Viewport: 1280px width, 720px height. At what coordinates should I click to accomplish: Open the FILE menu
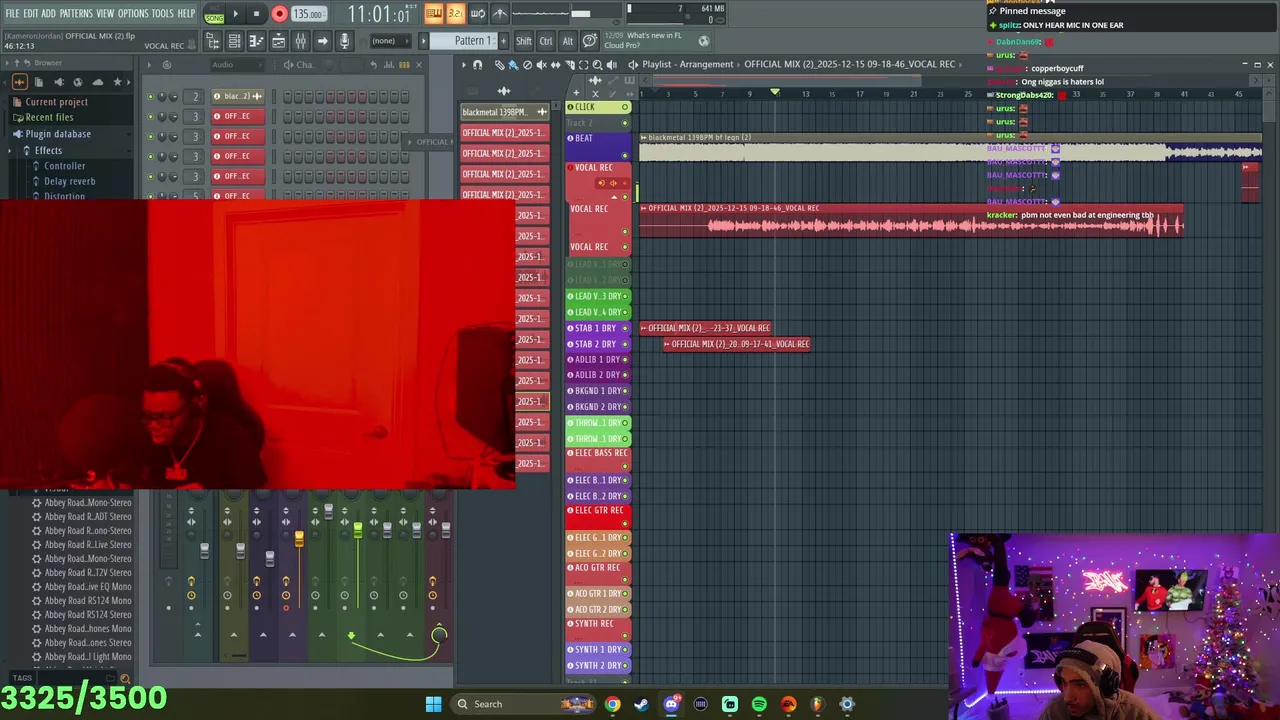[12, 14]
